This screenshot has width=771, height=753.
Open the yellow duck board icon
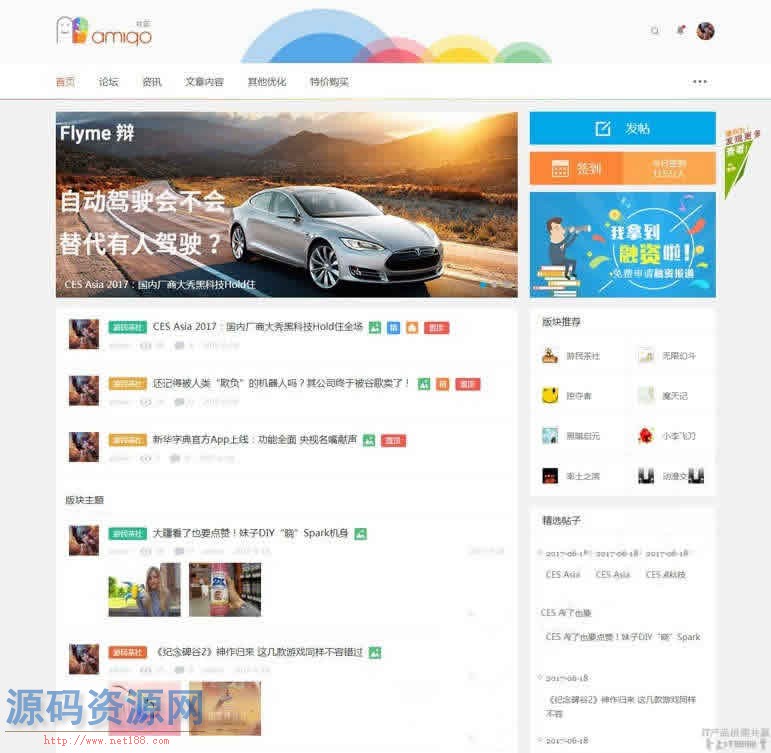point(550,395)
